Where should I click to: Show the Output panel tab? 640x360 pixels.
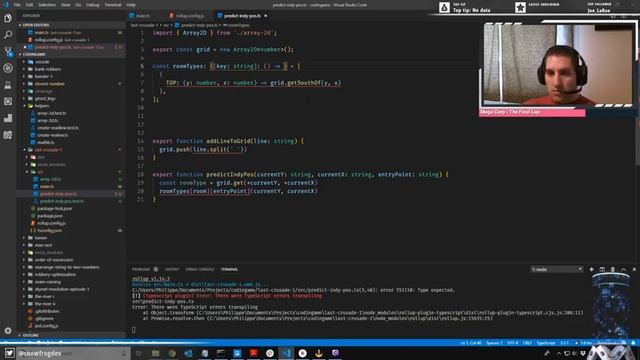[172, 269]
